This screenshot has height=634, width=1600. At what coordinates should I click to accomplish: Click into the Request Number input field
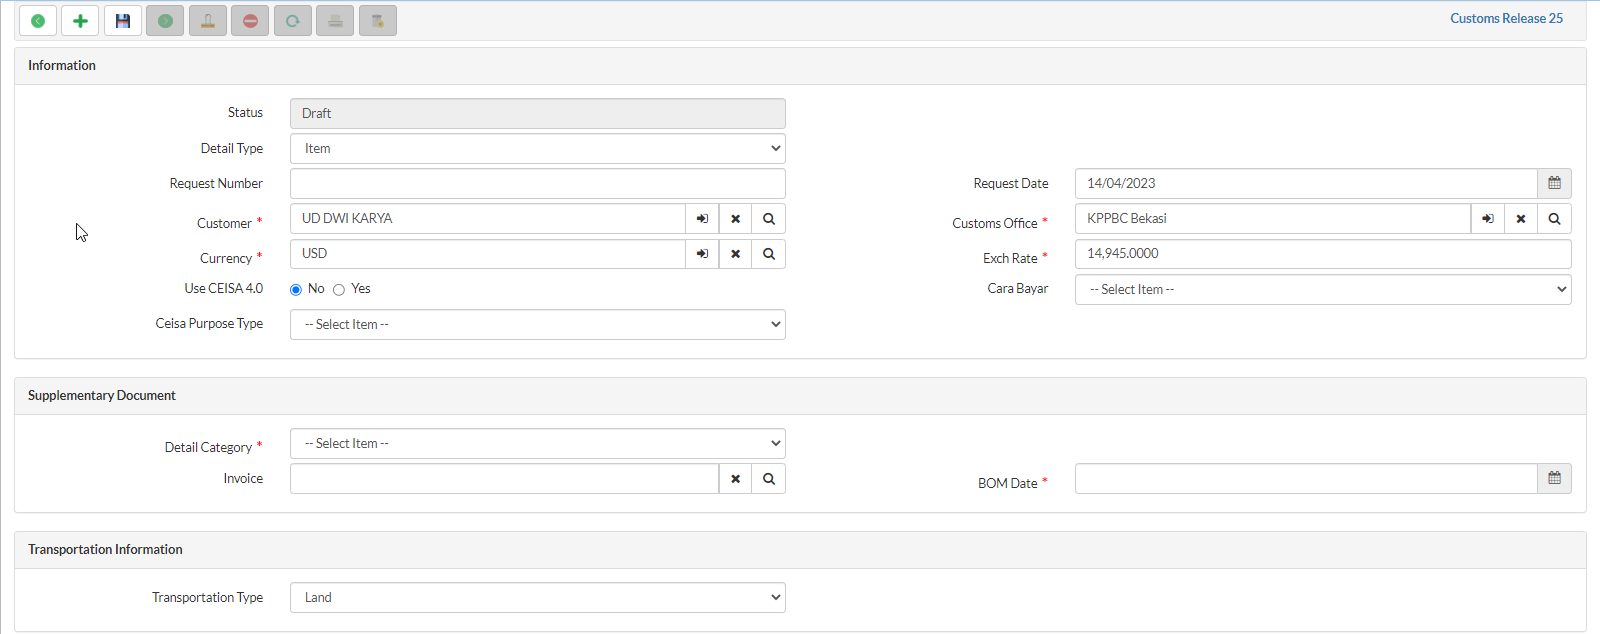537,184
